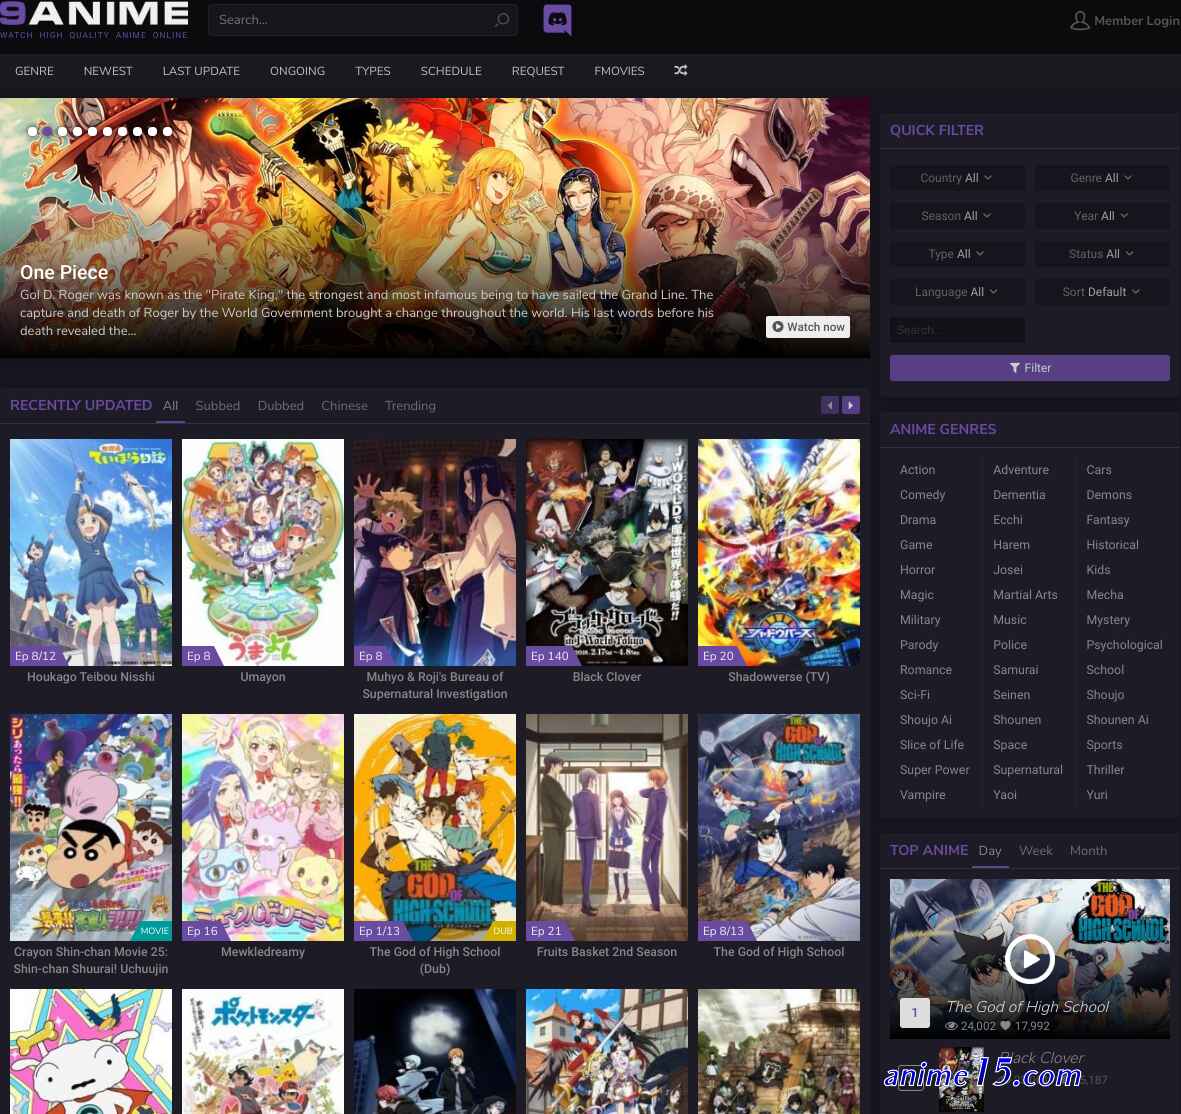Open the Houkago Teibou Nisshi poster

(x=90, y=552)
